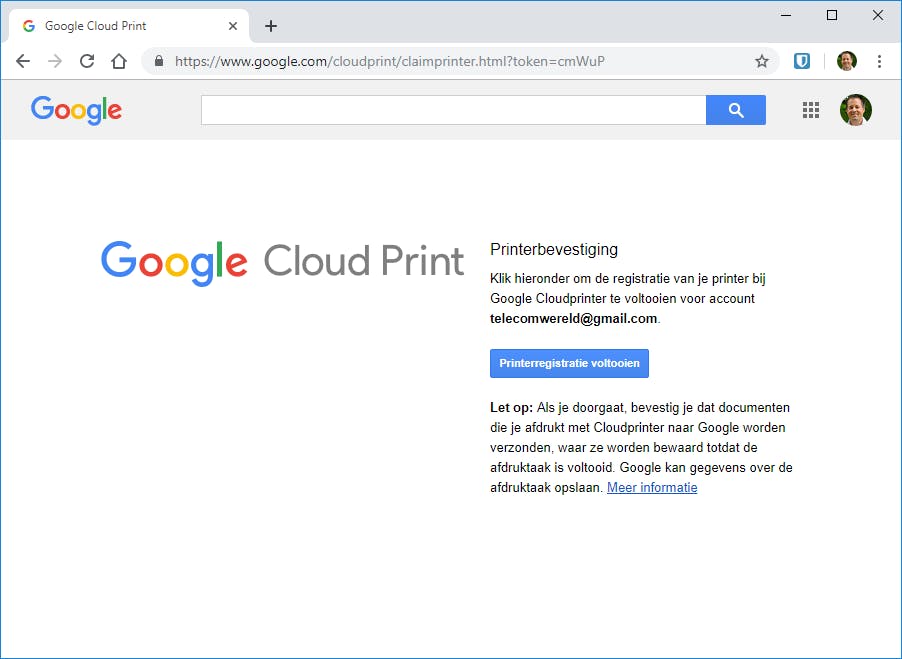The height and width of the screenshot is (659, 902).
Task: Maximize the Chrome window
Action: point(832,16)
